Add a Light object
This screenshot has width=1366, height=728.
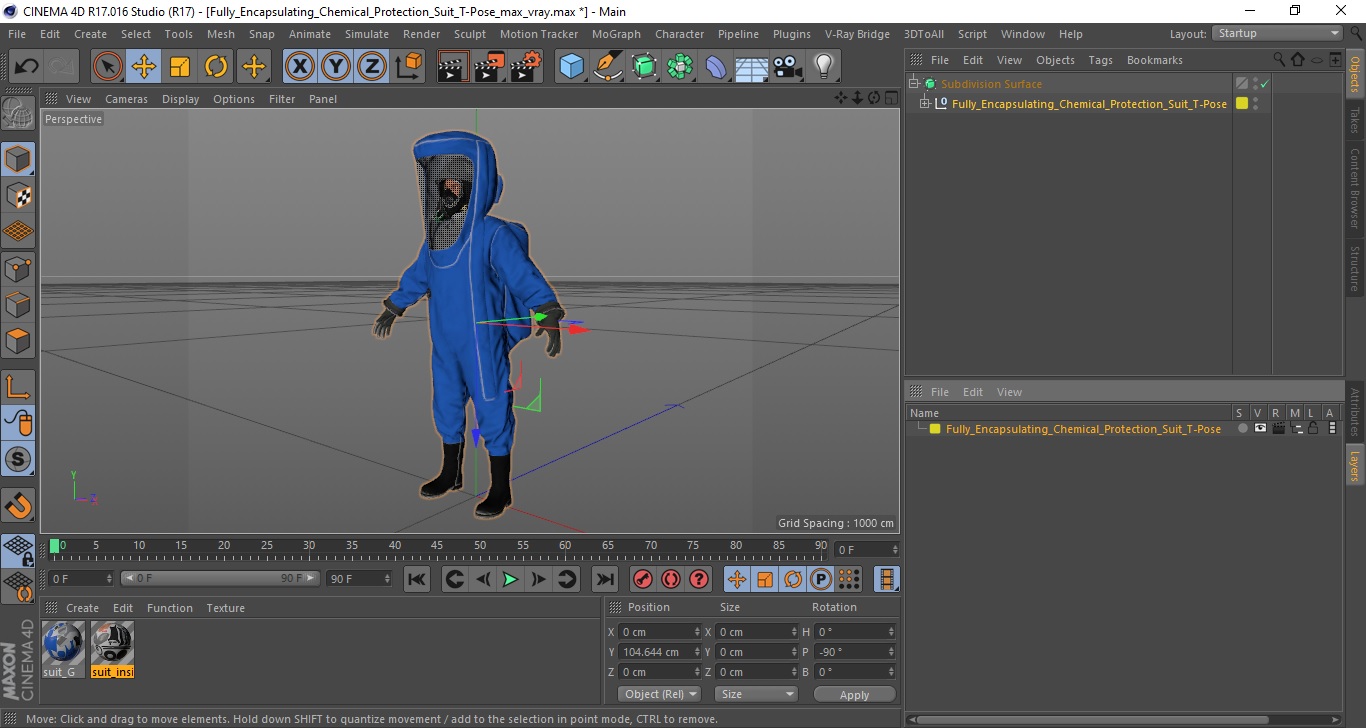point(823,67)
